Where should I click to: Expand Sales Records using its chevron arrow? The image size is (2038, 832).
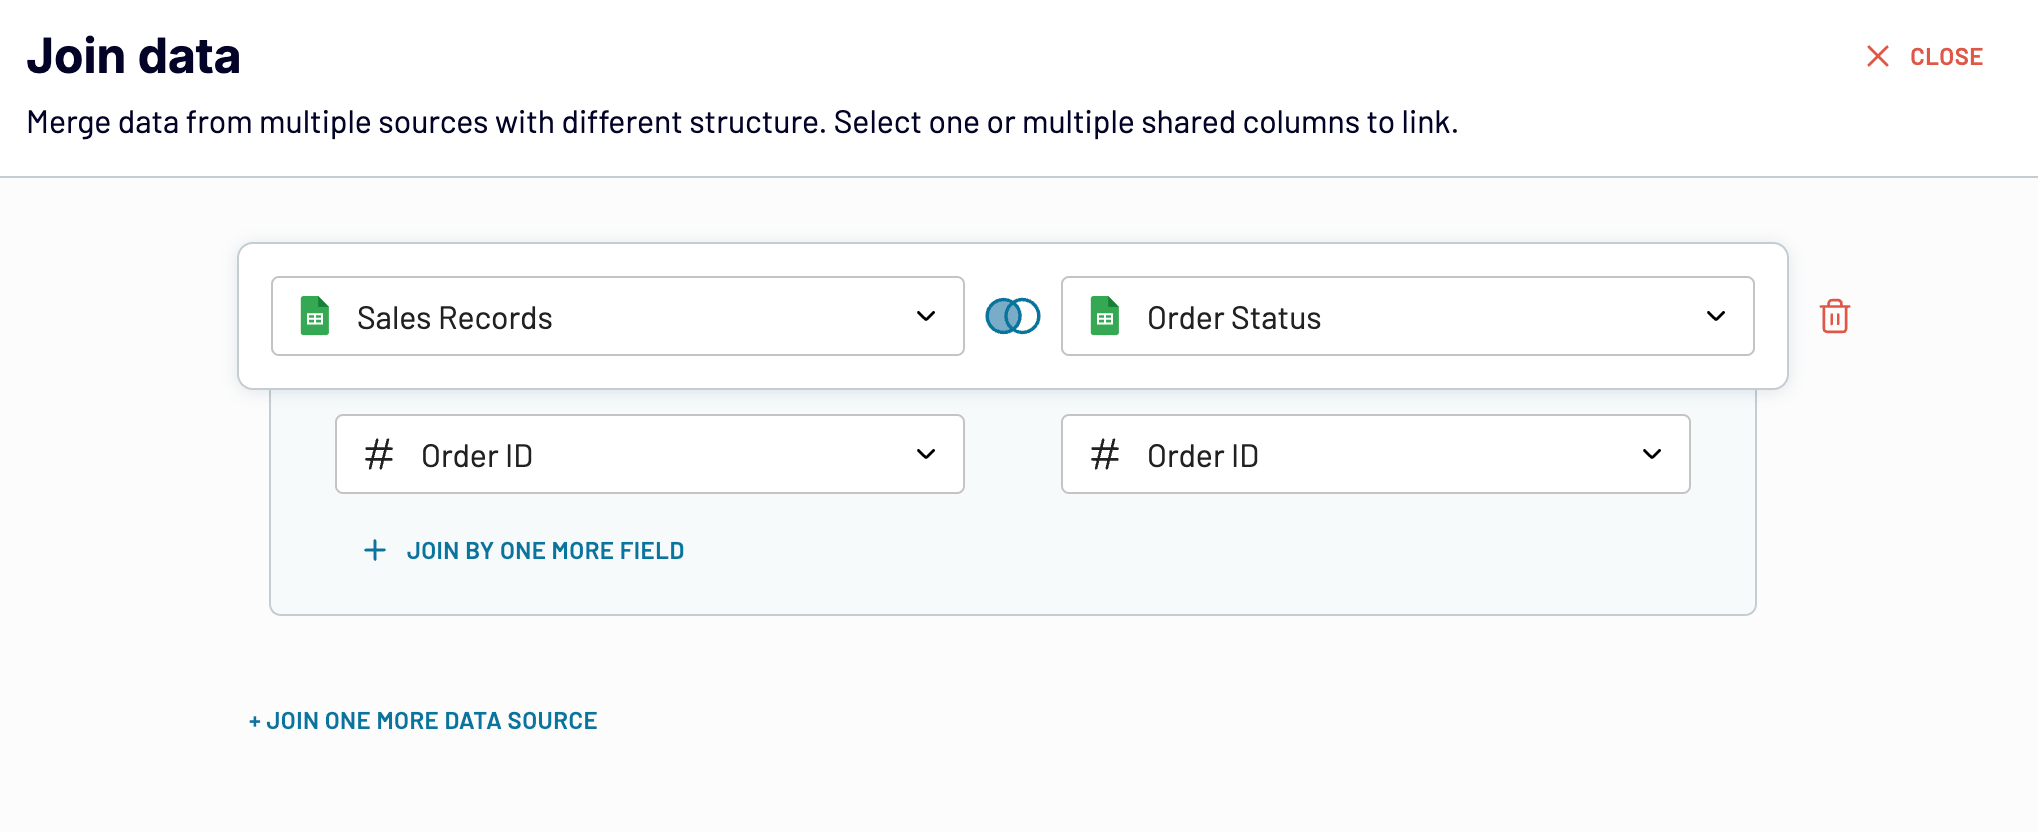tap(926, 317)
